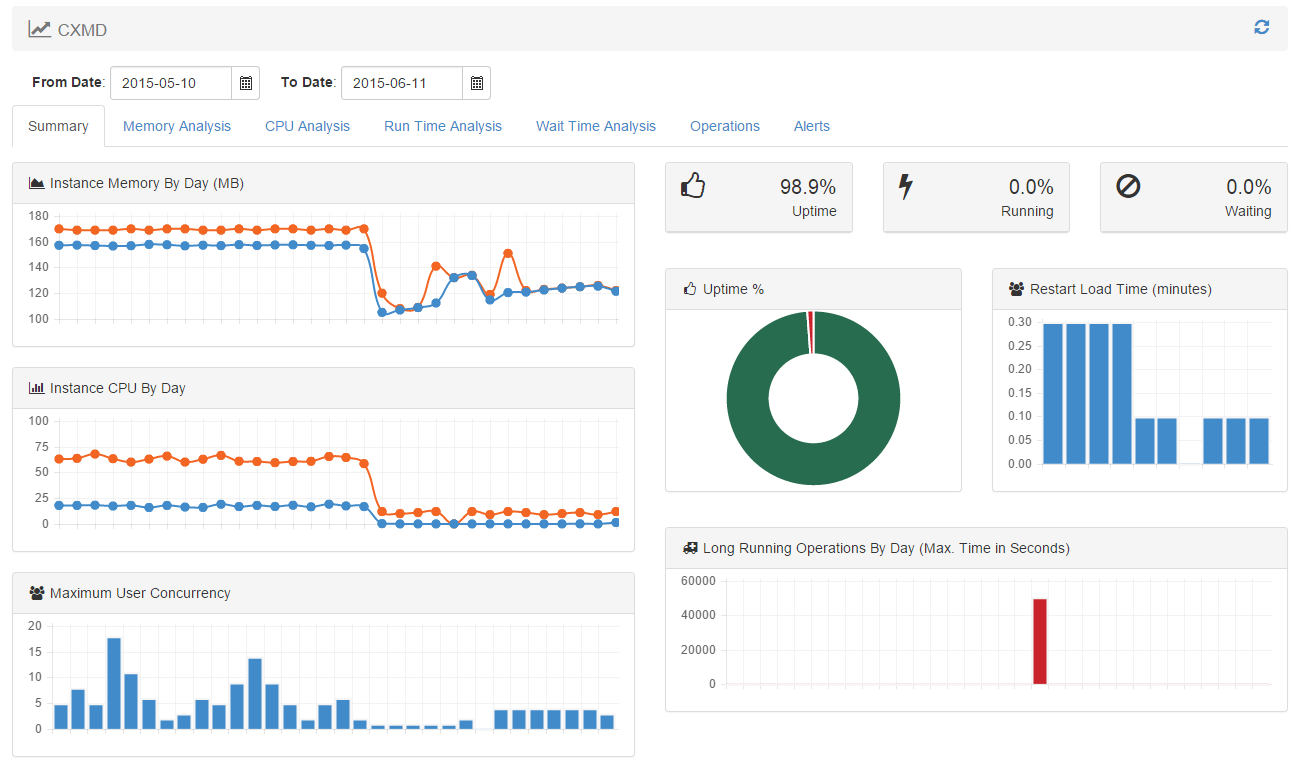Open the Alerts tab
The image size is (1298, 764).
tap(812, 126)
